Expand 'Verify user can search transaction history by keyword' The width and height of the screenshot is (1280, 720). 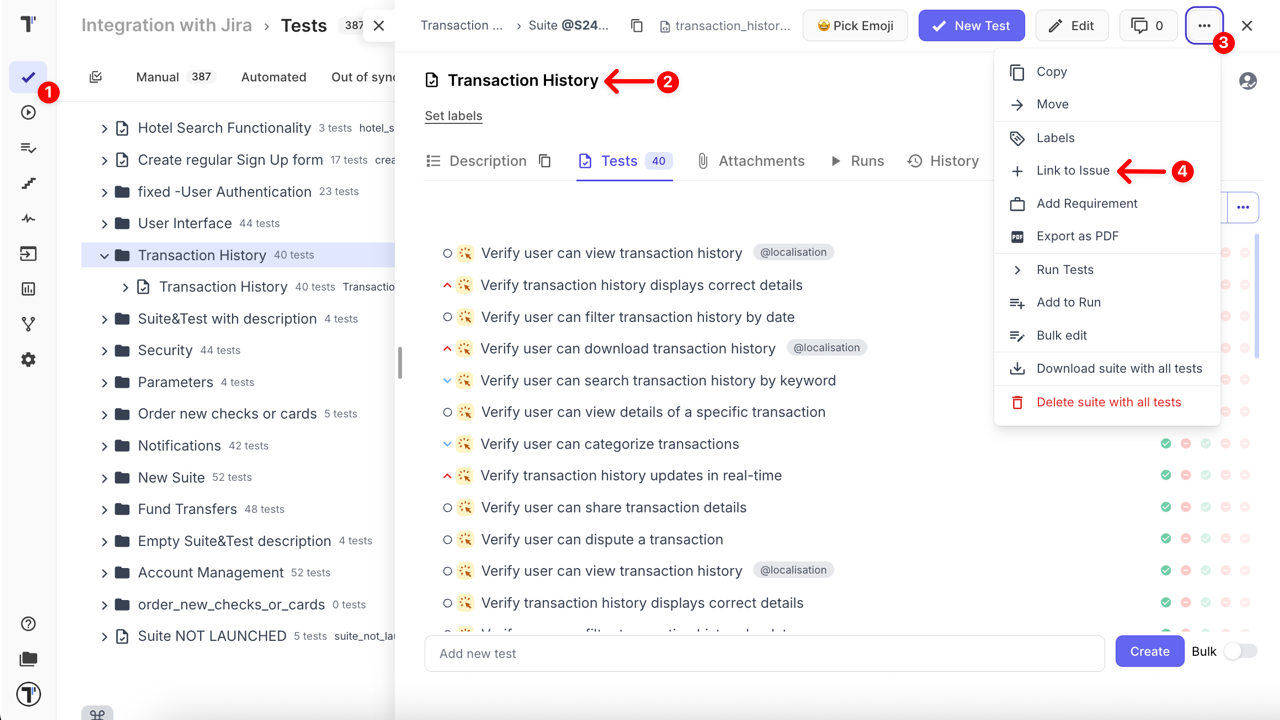(447, 380)
